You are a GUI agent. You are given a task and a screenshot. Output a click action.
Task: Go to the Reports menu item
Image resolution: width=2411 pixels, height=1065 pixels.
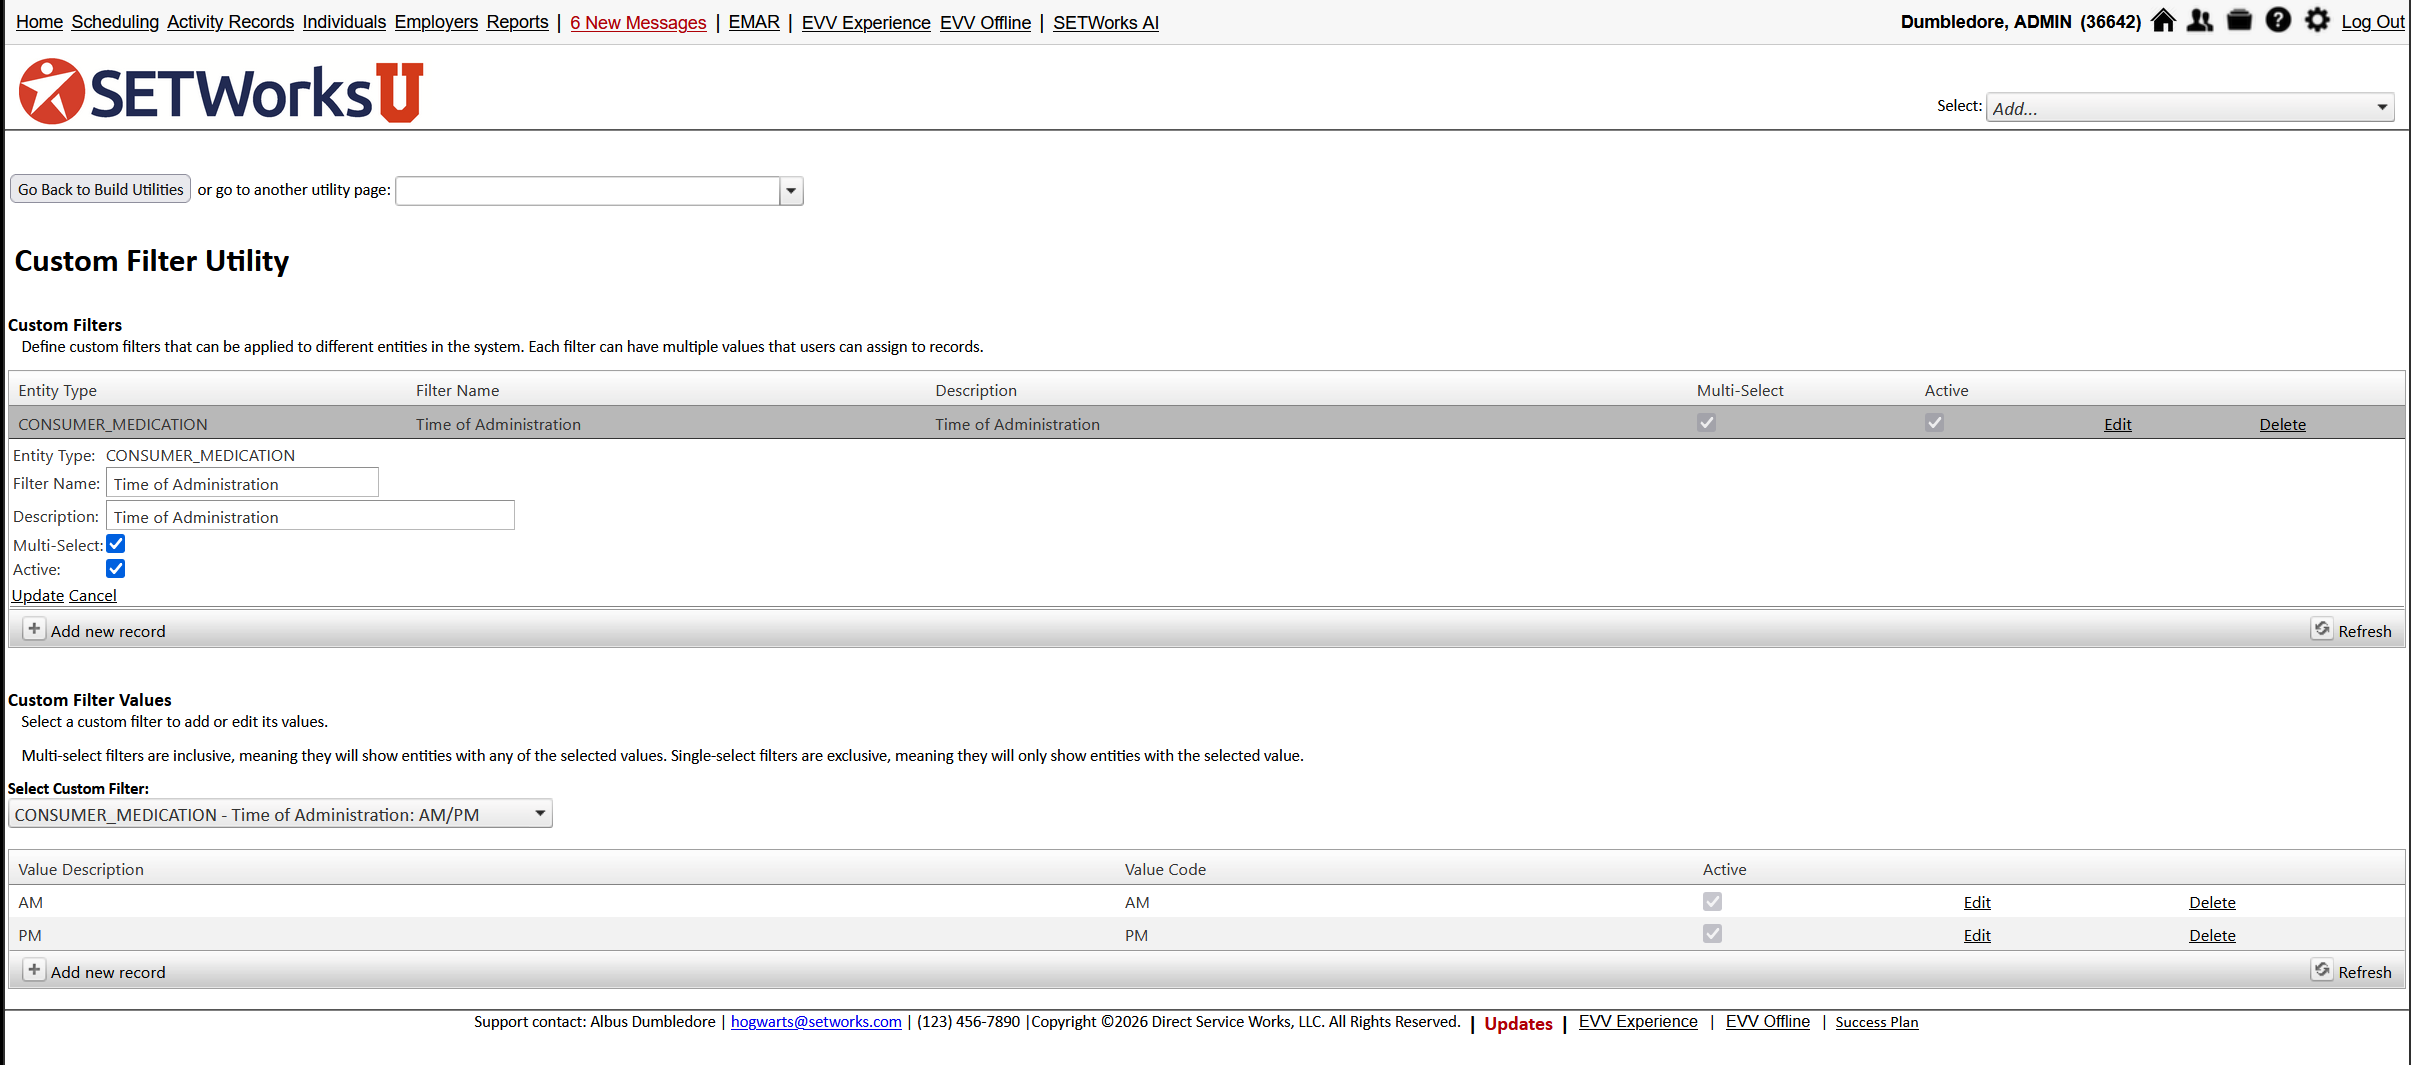tap(517, 22)
